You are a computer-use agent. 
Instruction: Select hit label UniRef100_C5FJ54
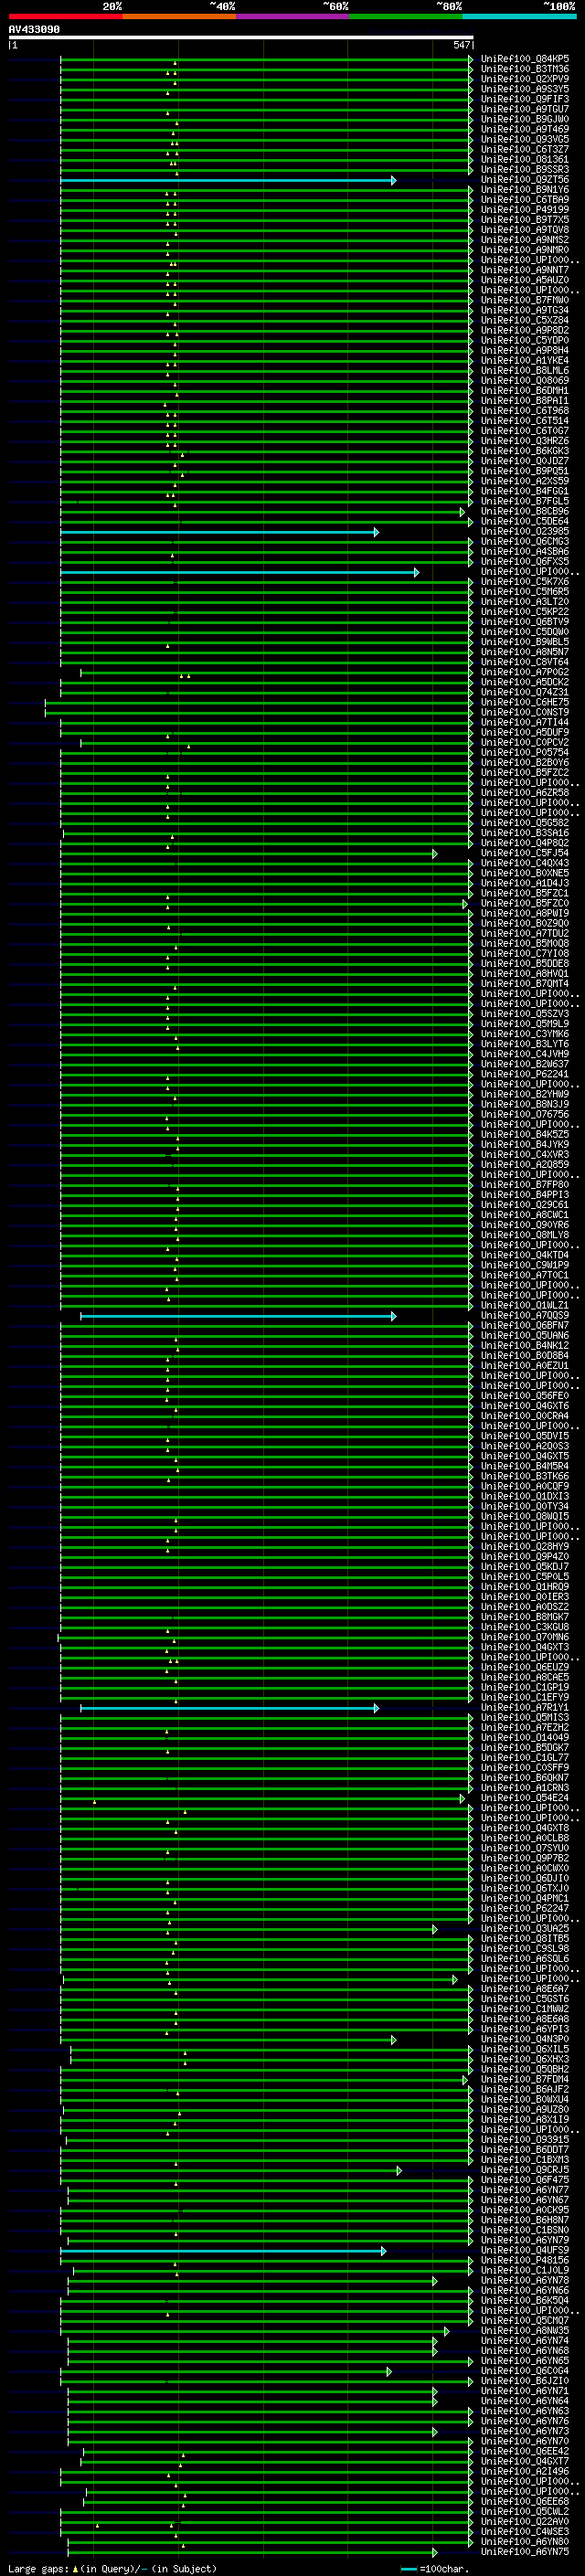(x=525, y=854)
